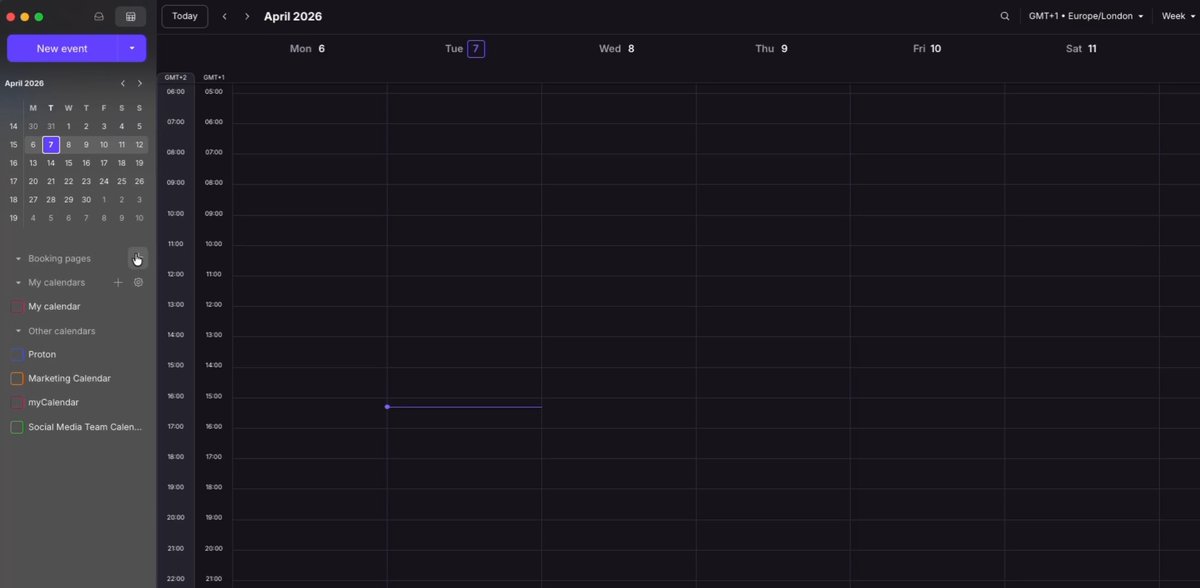Select week number 16 in mini calendar
This screenshot has width=1200, height=588.
(x=13, y=163)
